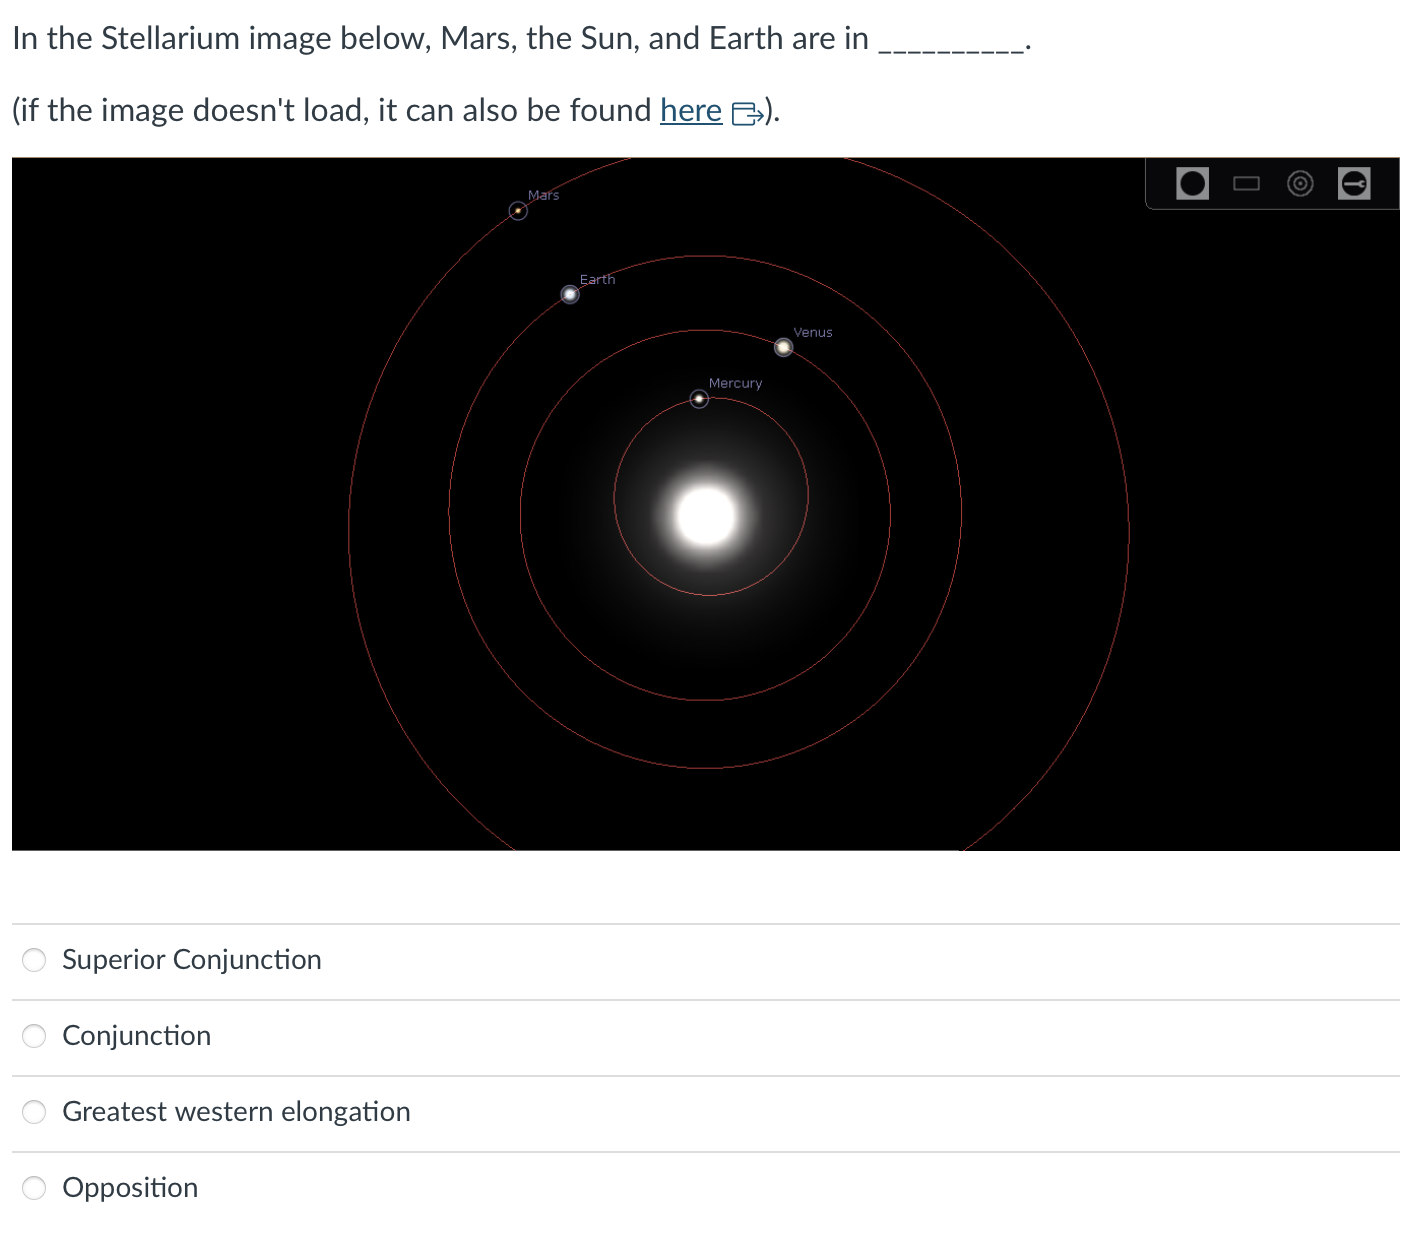The width and height of the screenshot is (1428, 1240).
Task: Open the 'here' hyperlink
Action: 690,110
